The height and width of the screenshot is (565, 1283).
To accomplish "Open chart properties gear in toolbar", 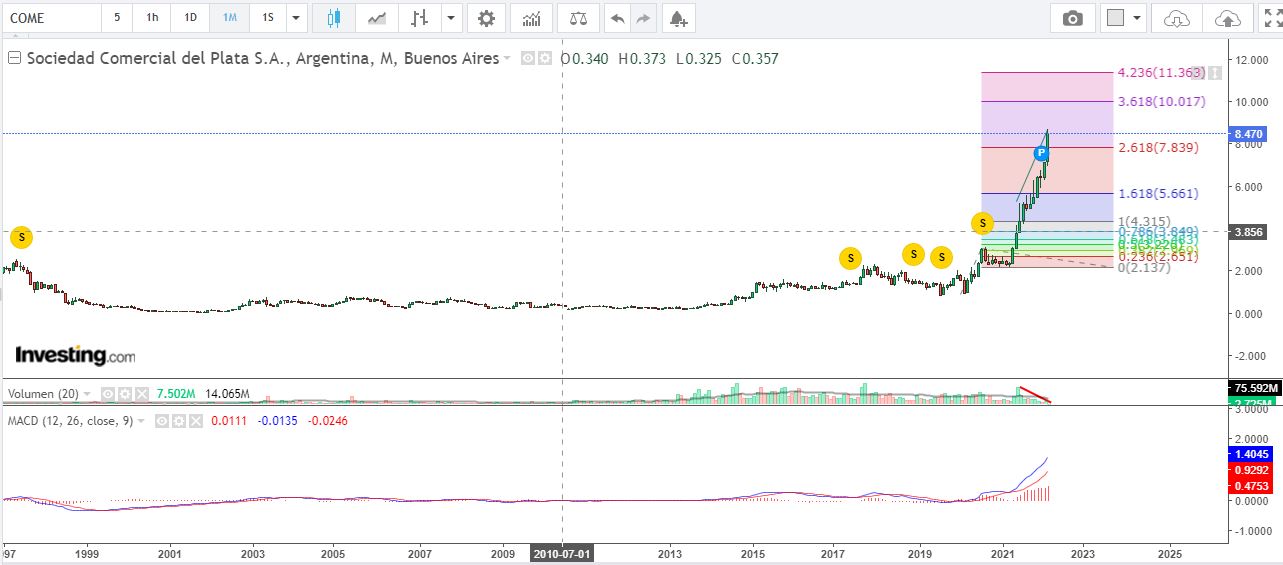I will point(486,18).
